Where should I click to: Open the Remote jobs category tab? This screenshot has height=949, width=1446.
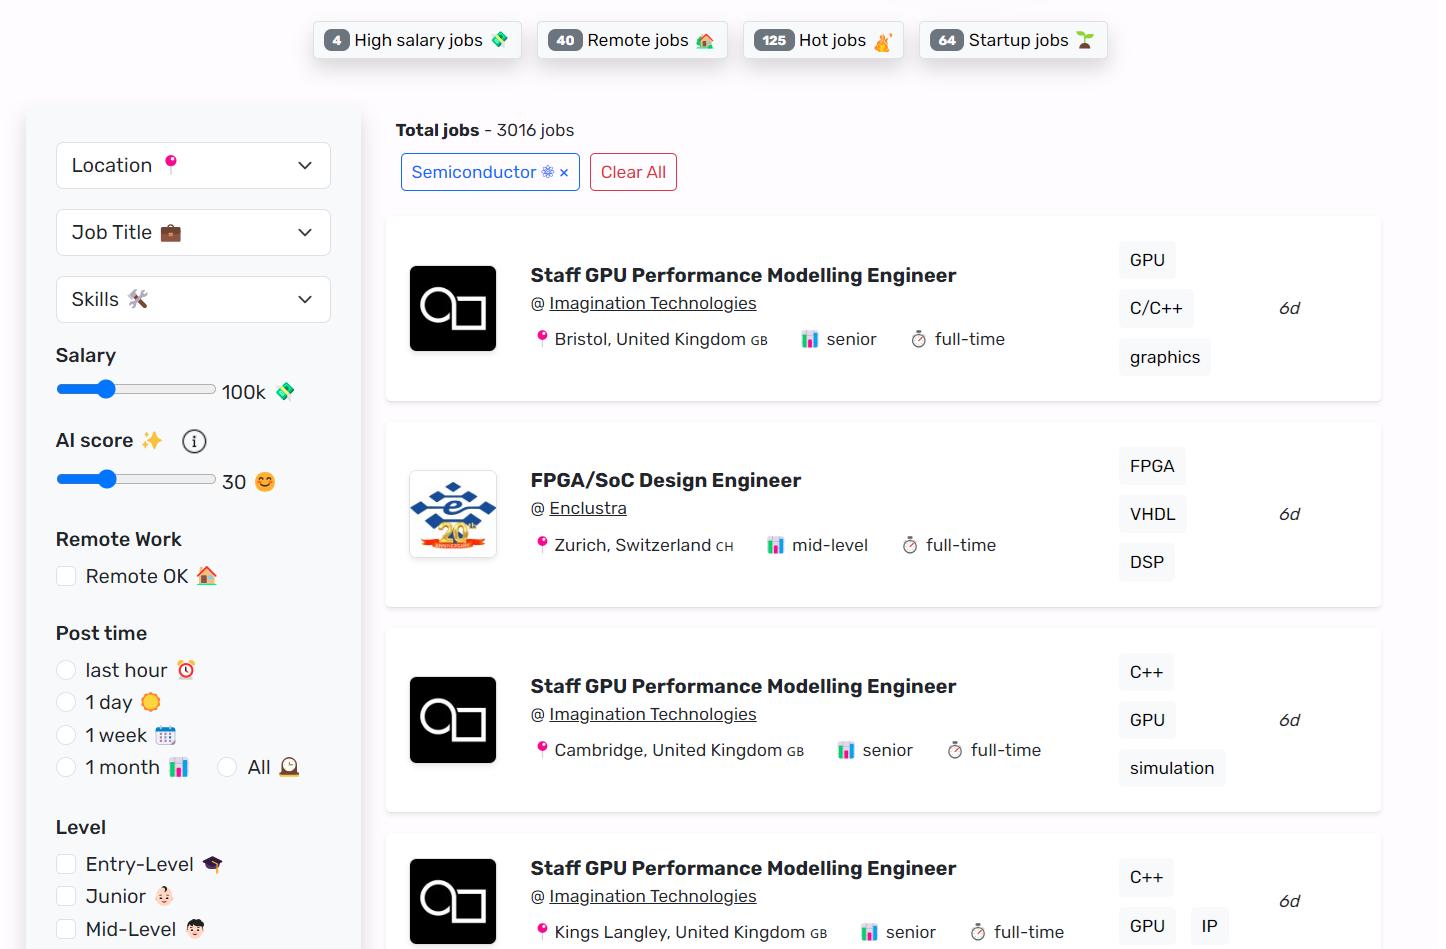(632, 40)
